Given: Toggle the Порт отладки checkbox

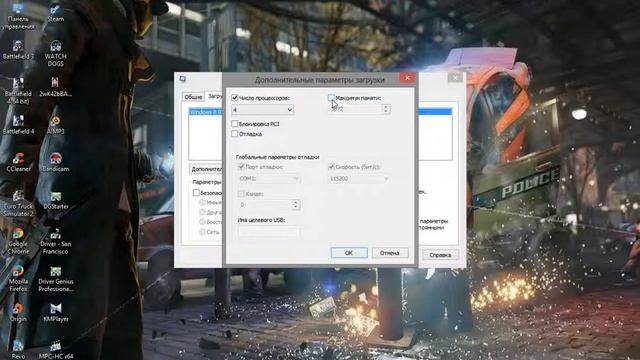Looking at the screenshot, I should point(241,167).
